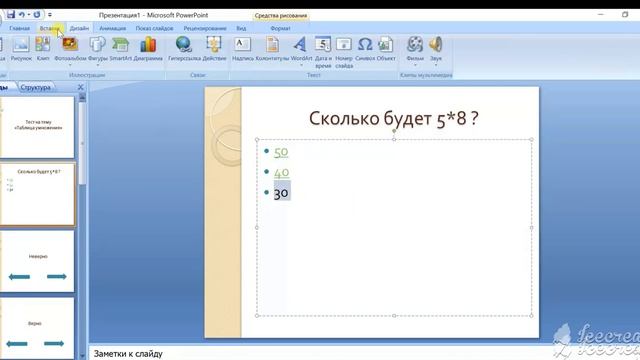This screenshot has width=640, height=360.
Task: Click the Звук sound icon
Action: point(436,44)
